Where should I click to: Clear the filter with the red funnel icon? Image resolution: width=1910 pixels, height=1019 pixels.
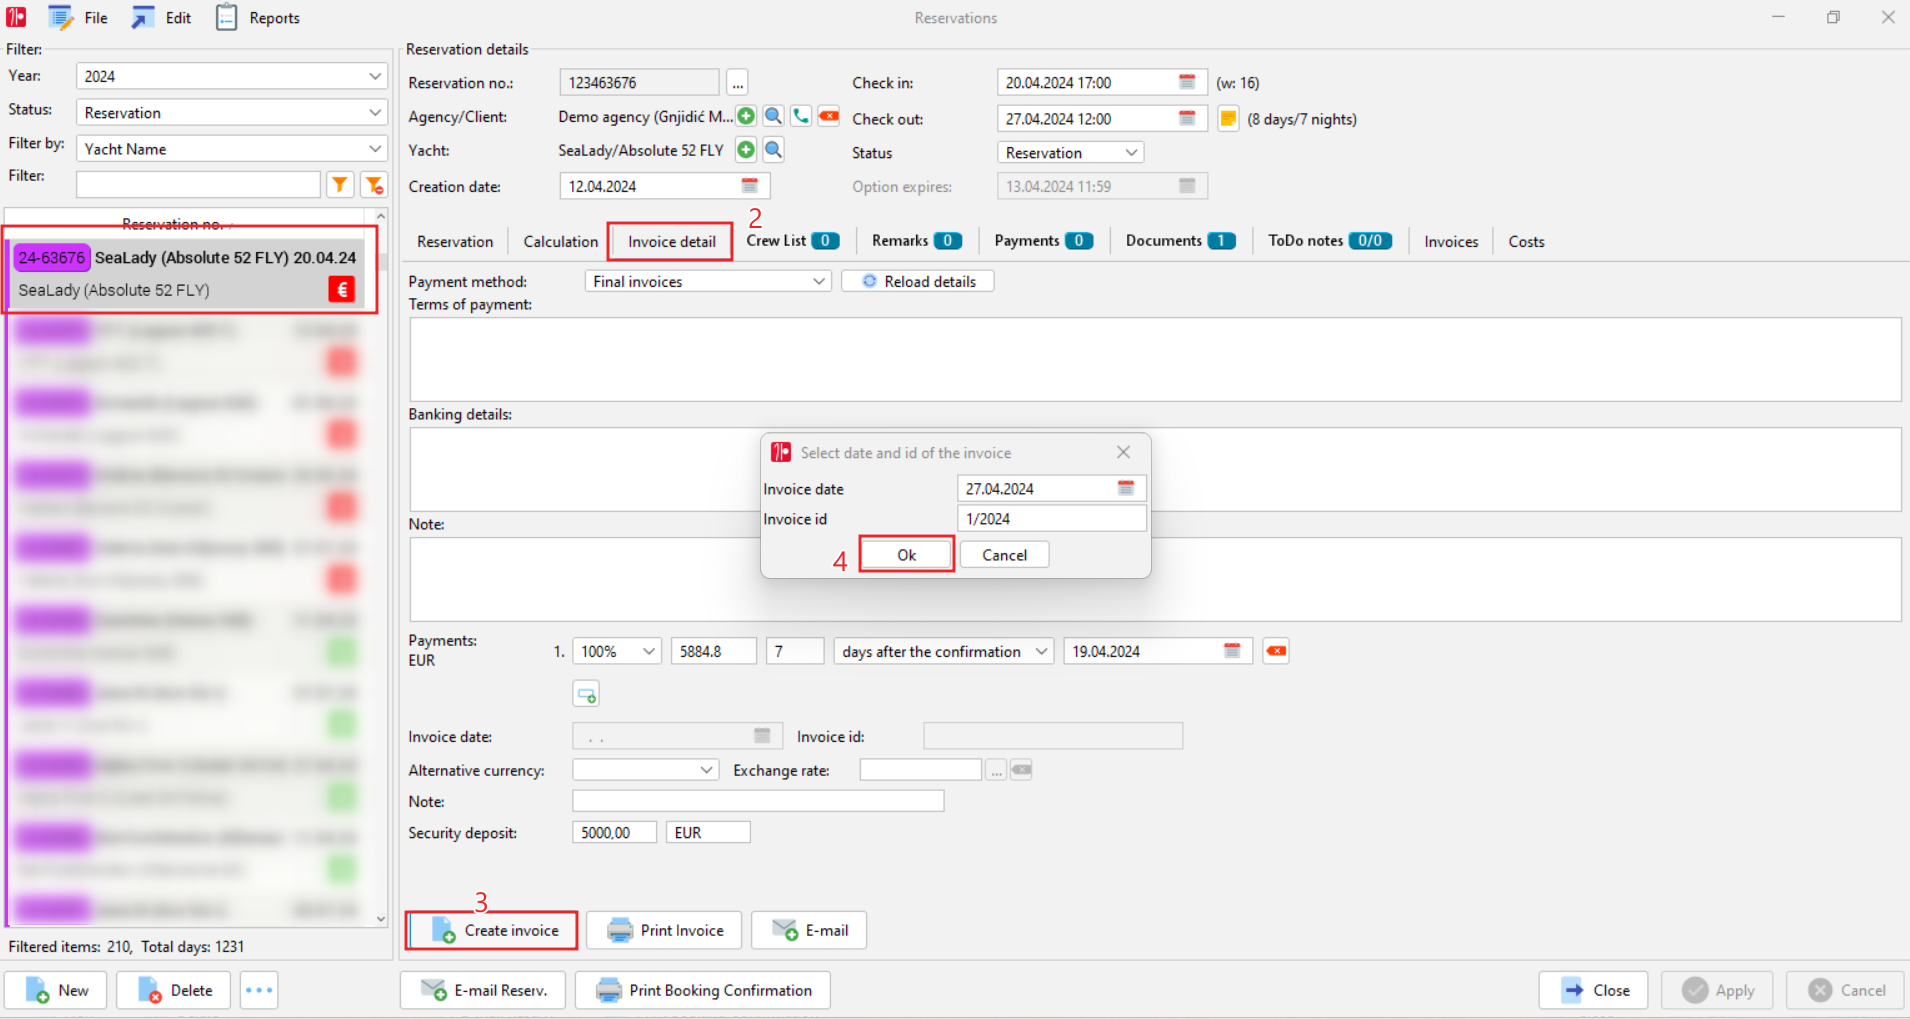point(373,184)
